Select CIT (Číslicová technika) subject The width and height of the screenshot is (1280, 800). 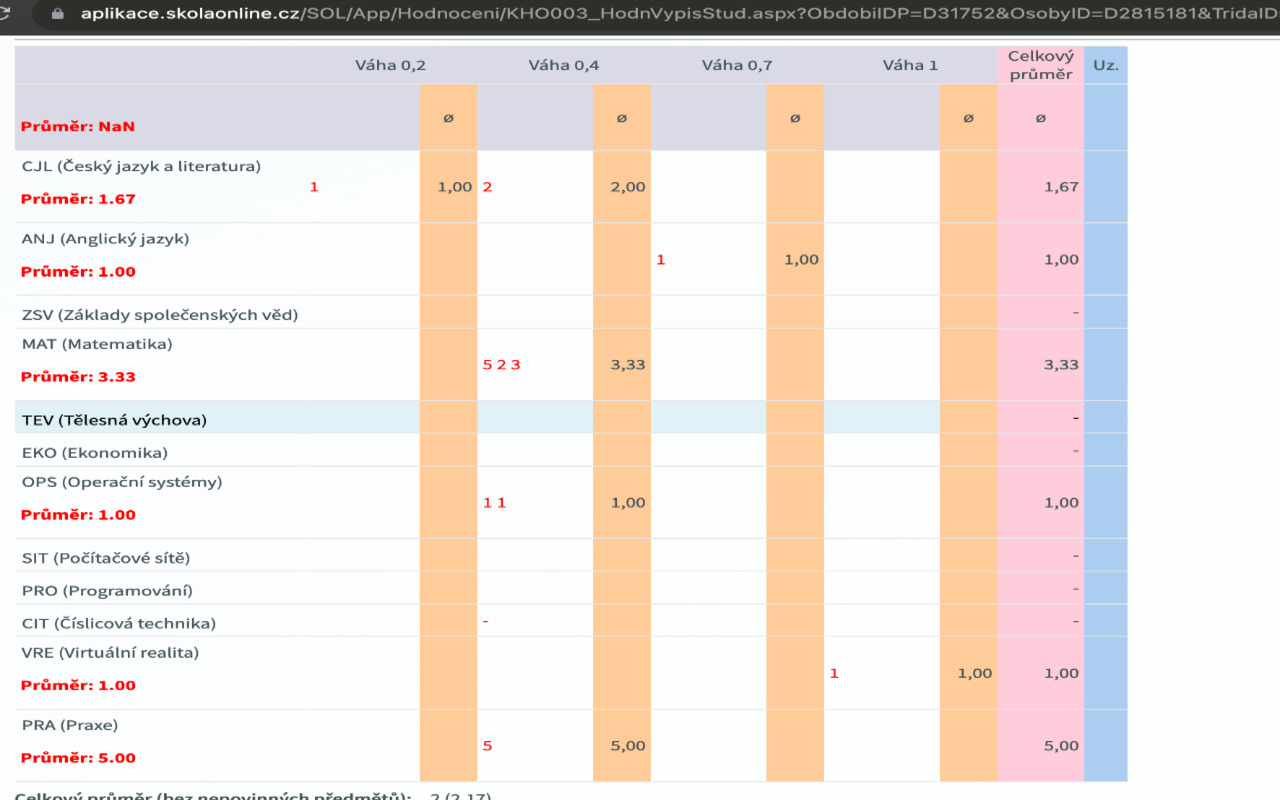coord(119,624)
